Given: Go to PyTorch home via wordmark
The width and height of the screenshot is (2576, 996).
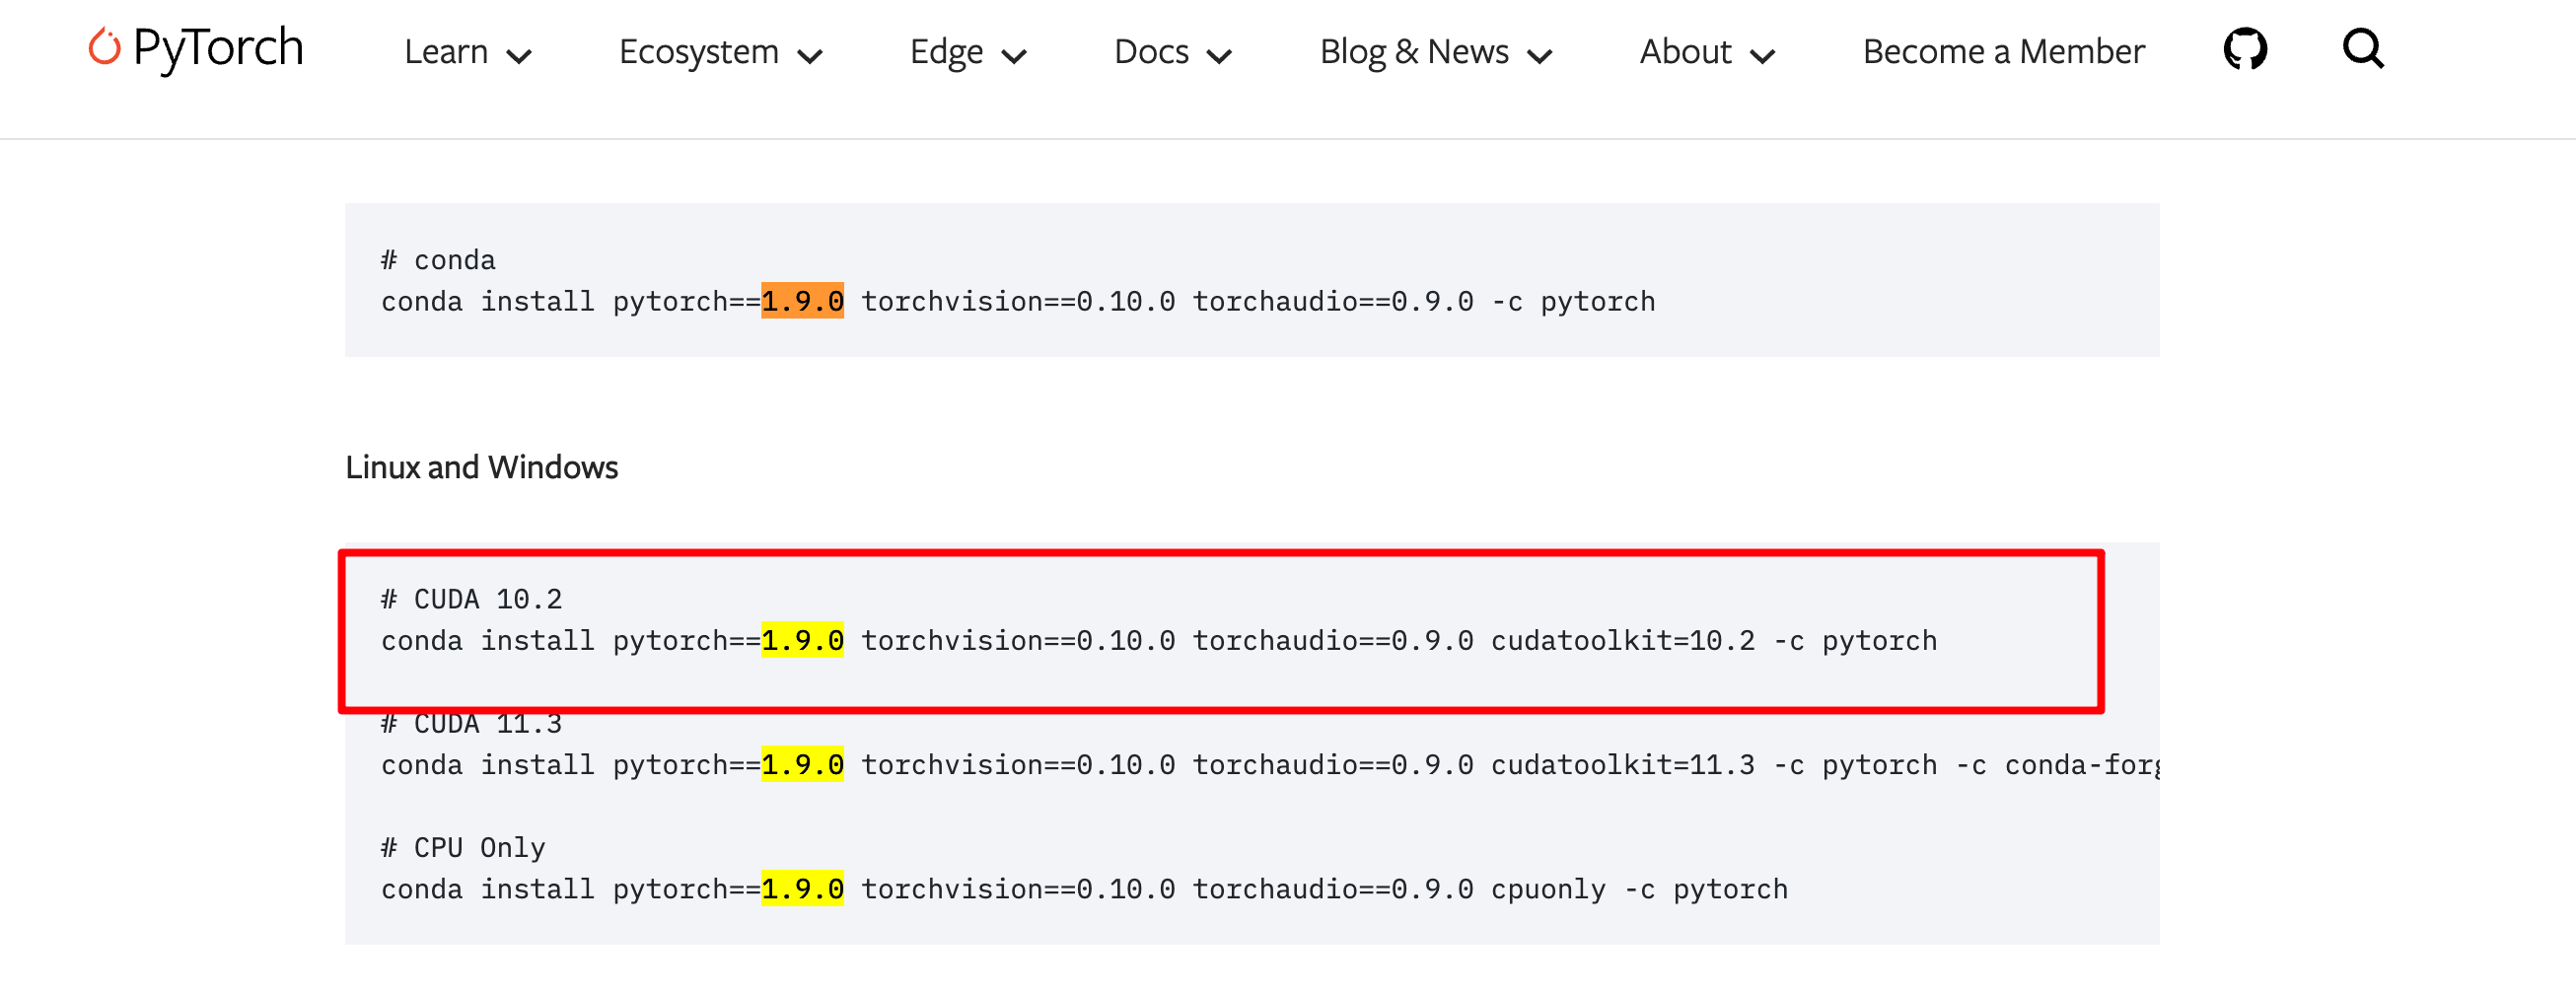Looking at the screenshot, I should tap(217, 48).
